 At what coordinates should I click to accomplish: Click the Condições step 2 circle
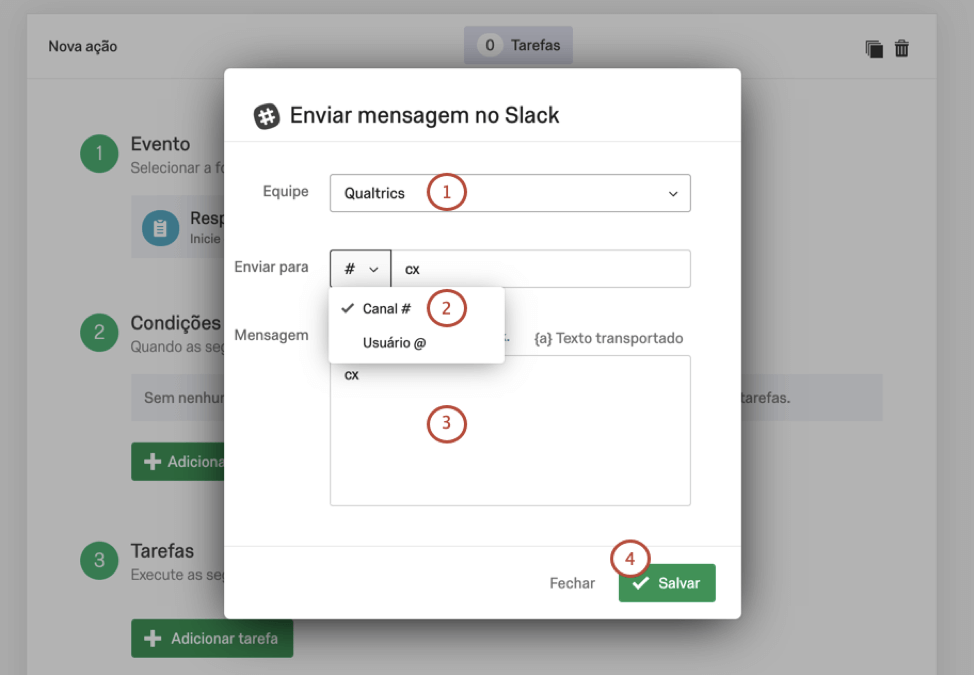tap(99, 333)
